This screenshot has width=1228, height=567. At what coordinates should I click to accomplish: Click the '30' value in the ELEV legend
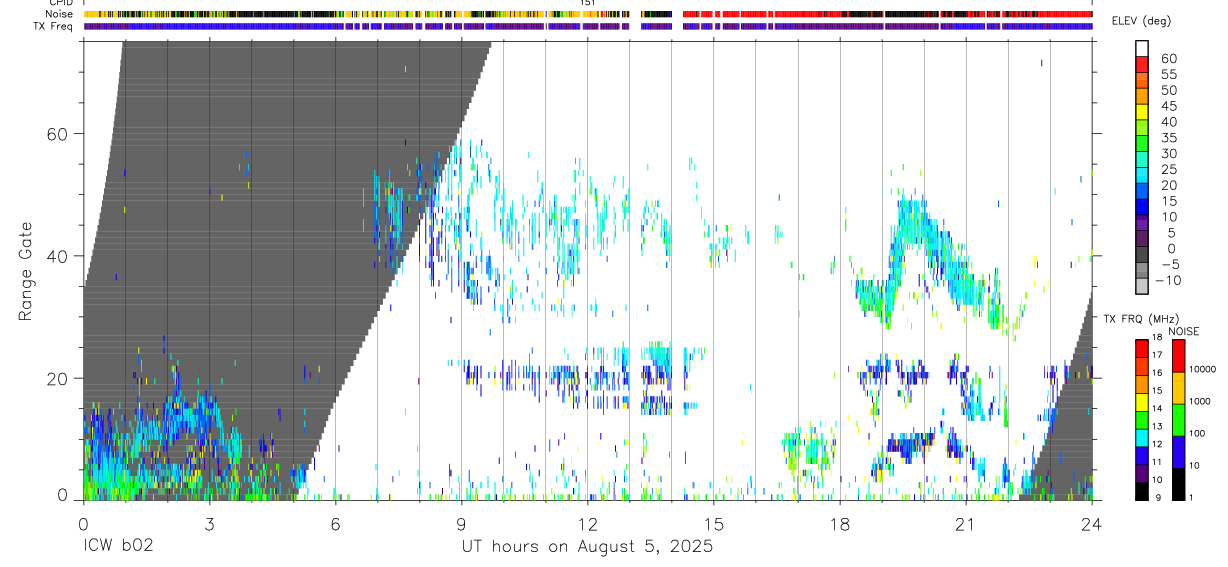pyautogui.click(x=1168, y=154)
